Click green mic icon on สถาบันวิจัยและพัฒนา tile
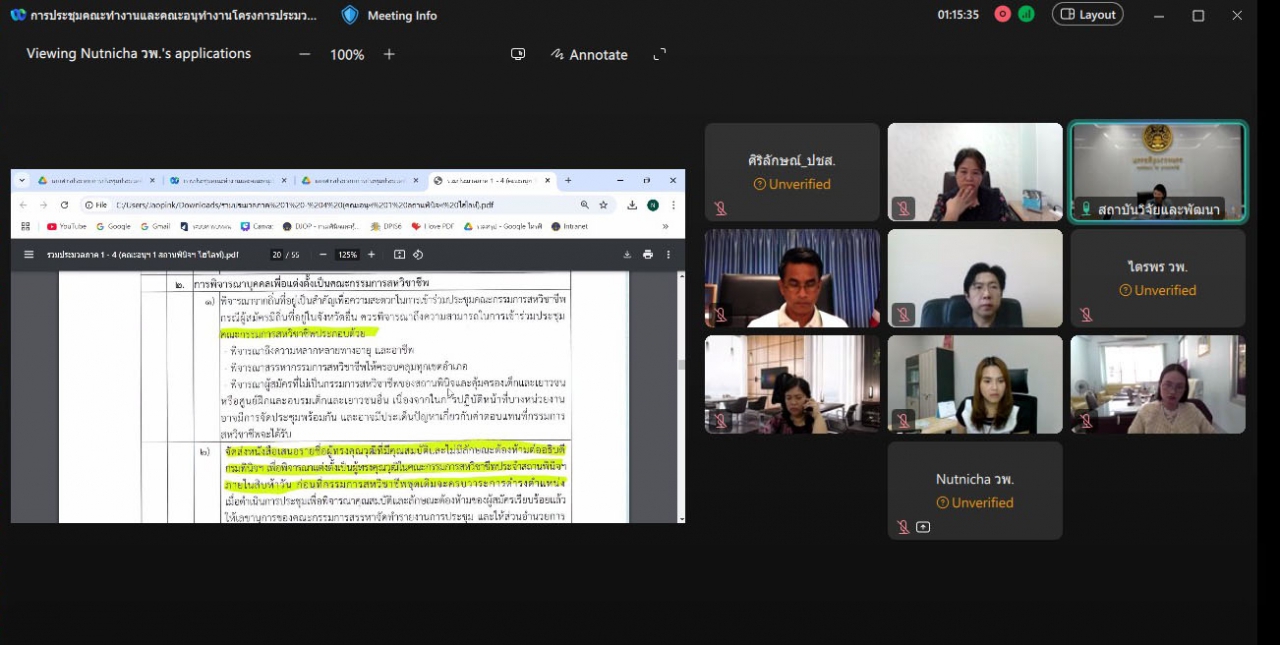Screen dimensions: 1280x645 point(1086,209)
